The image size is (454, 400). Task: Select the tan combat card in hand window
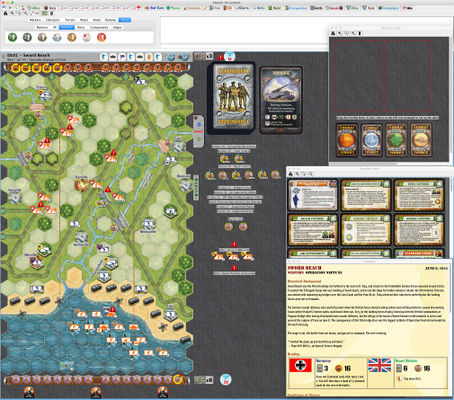point(421,140)
